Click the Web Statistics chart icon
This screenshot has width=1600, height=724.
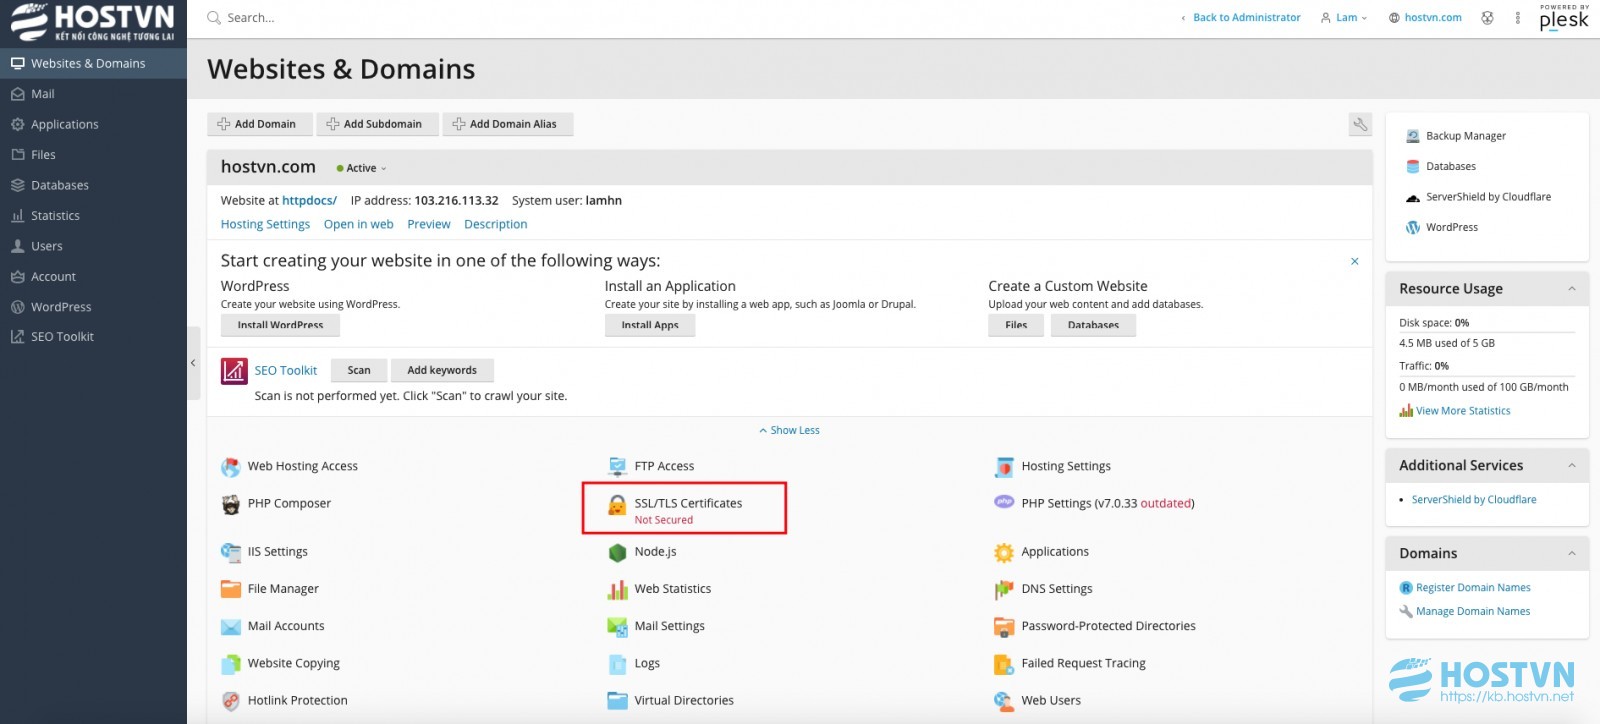617,590
